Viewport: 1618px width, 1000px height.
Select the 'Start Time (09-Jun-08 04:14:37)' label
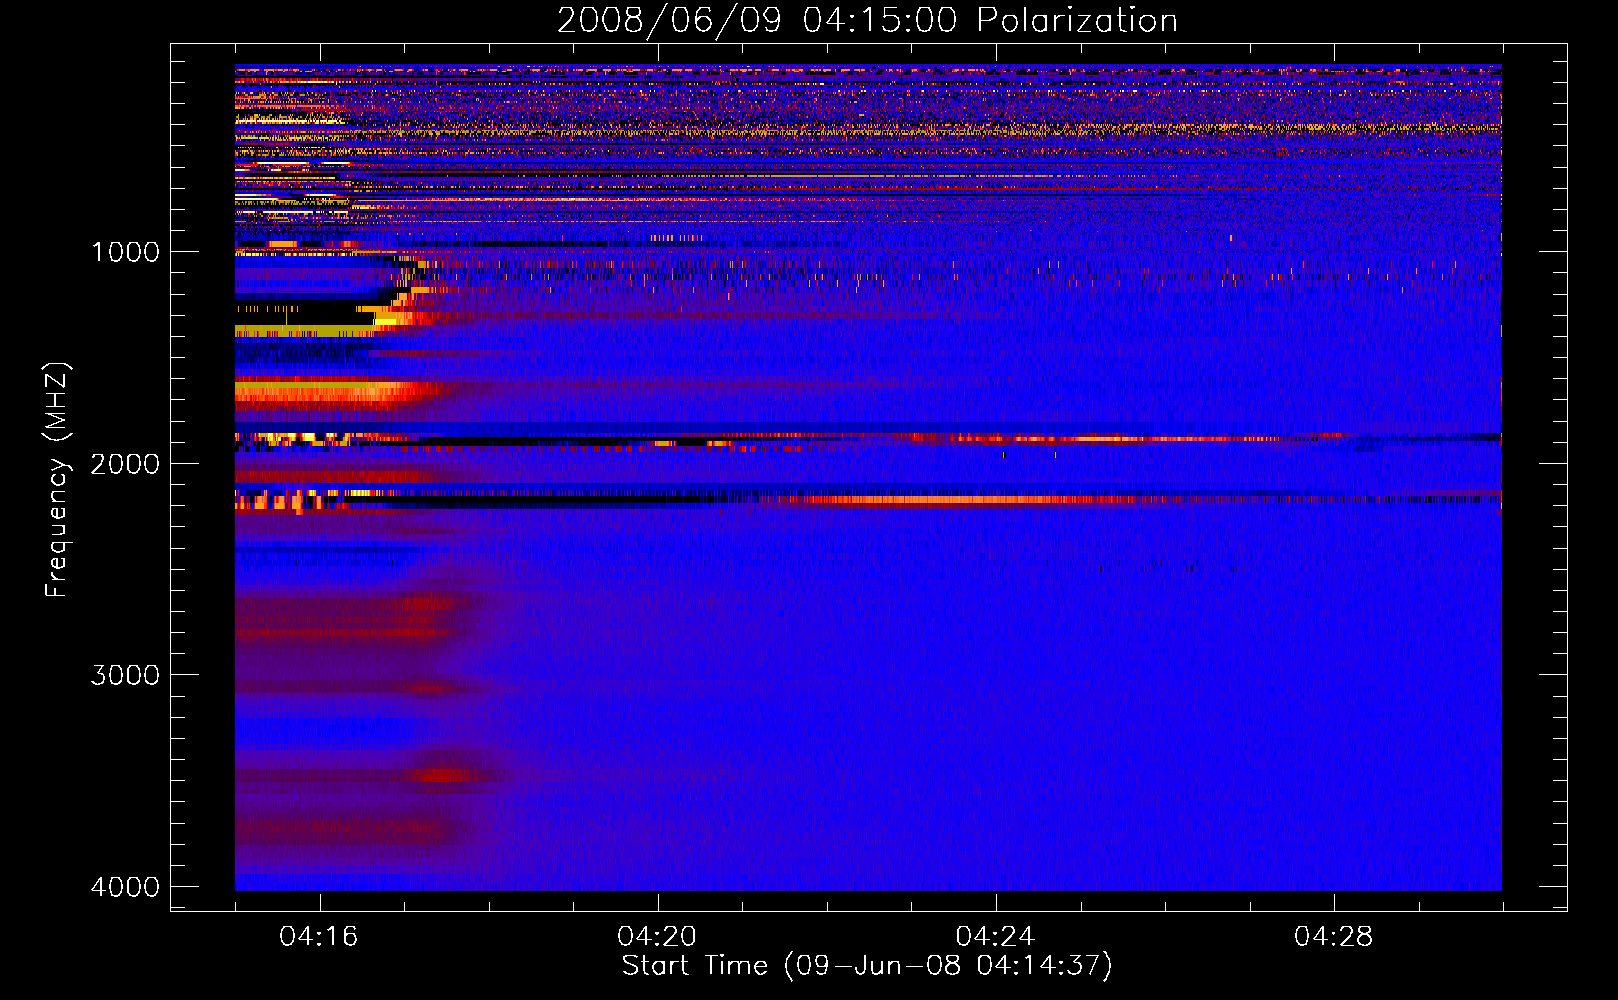pyautogui.click(x=867, y=966)
